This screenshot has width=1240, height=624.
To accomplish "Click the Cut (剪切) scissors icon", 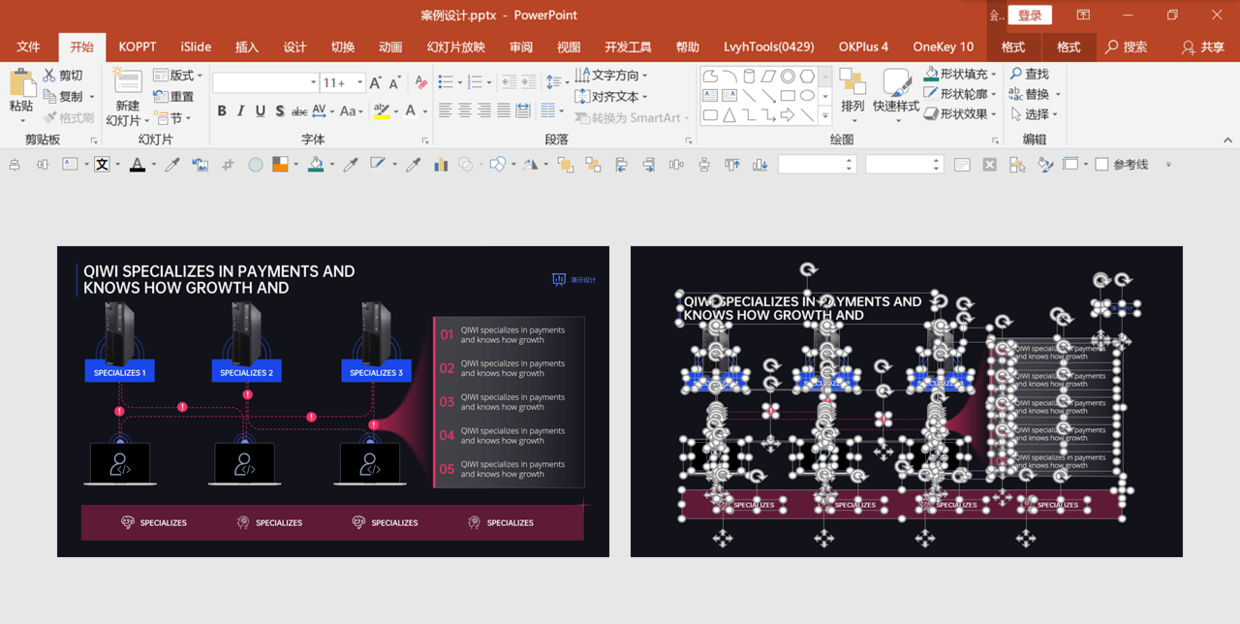I will (49, 75).
